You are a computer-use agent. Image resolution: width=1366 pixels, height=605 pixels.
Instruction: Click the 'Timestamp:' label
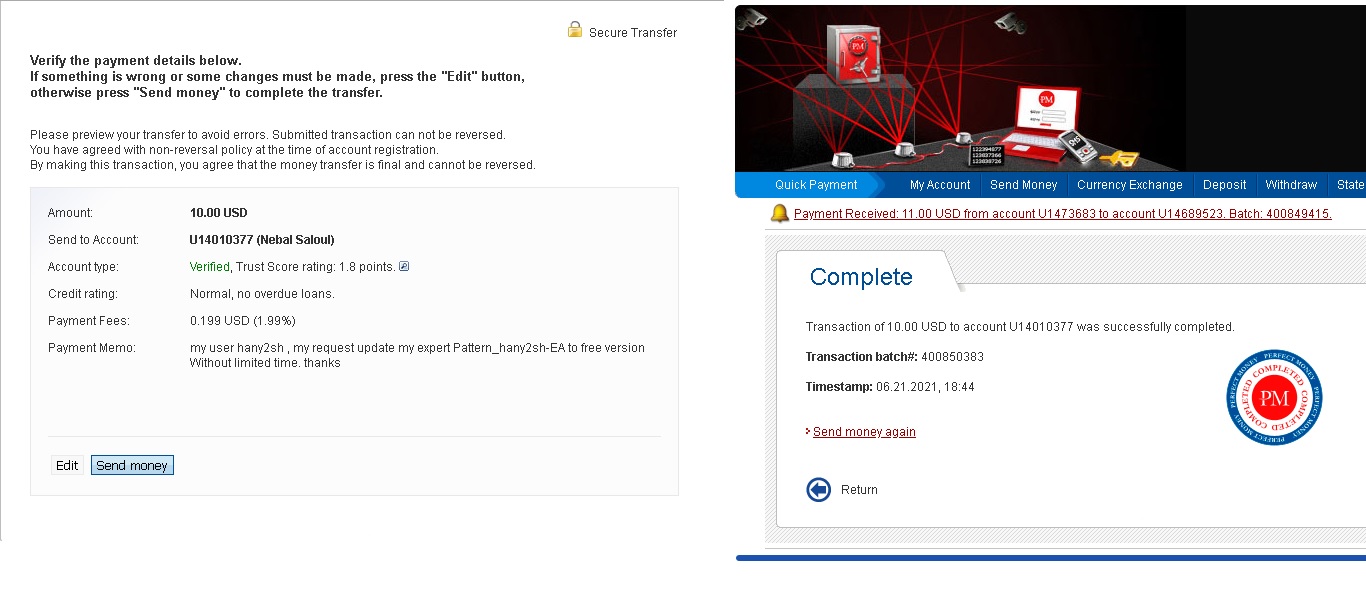pos(839,387)
